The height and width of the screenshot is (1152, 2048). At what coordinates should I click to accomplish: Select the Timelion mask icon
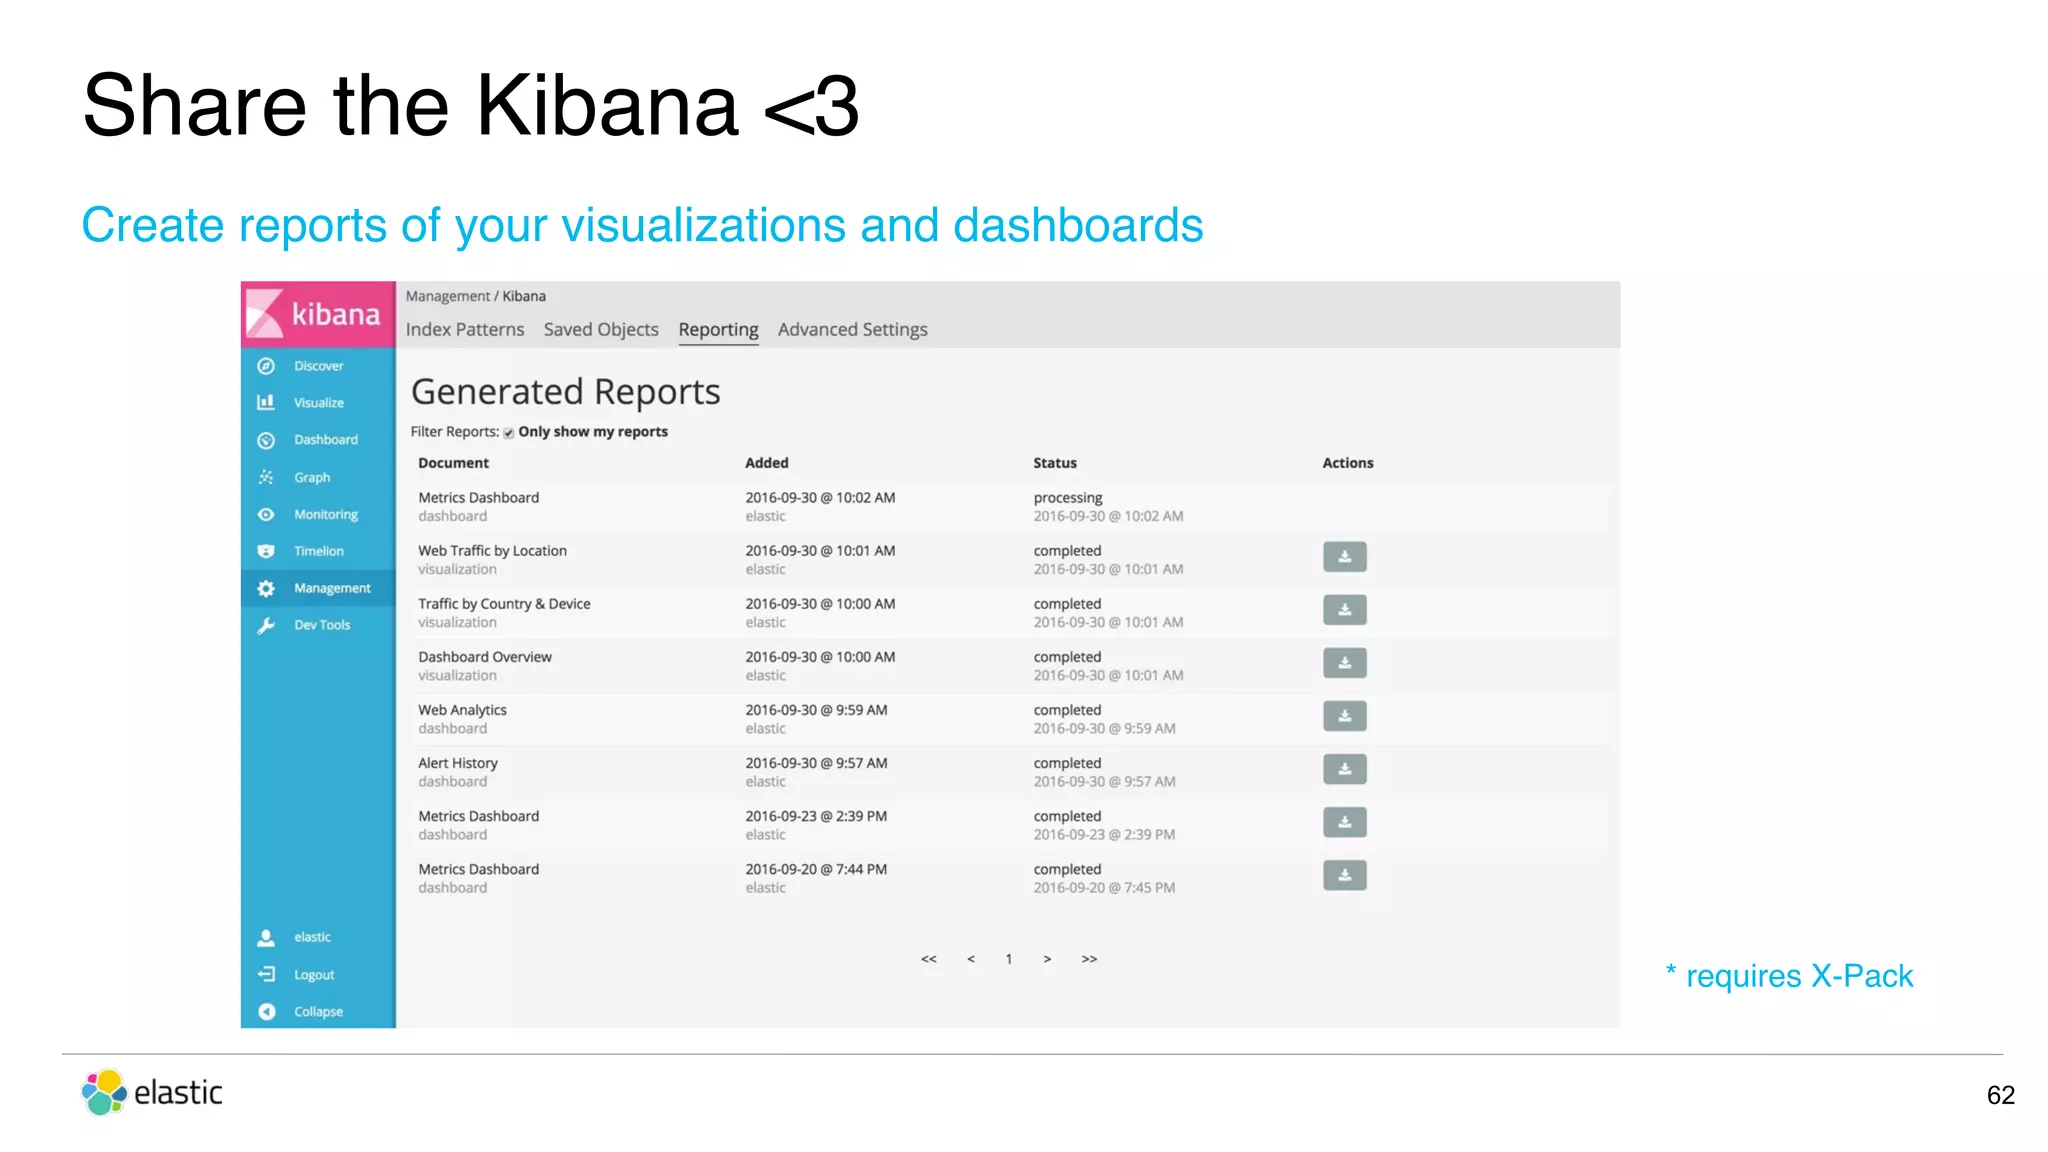[266, 551]
